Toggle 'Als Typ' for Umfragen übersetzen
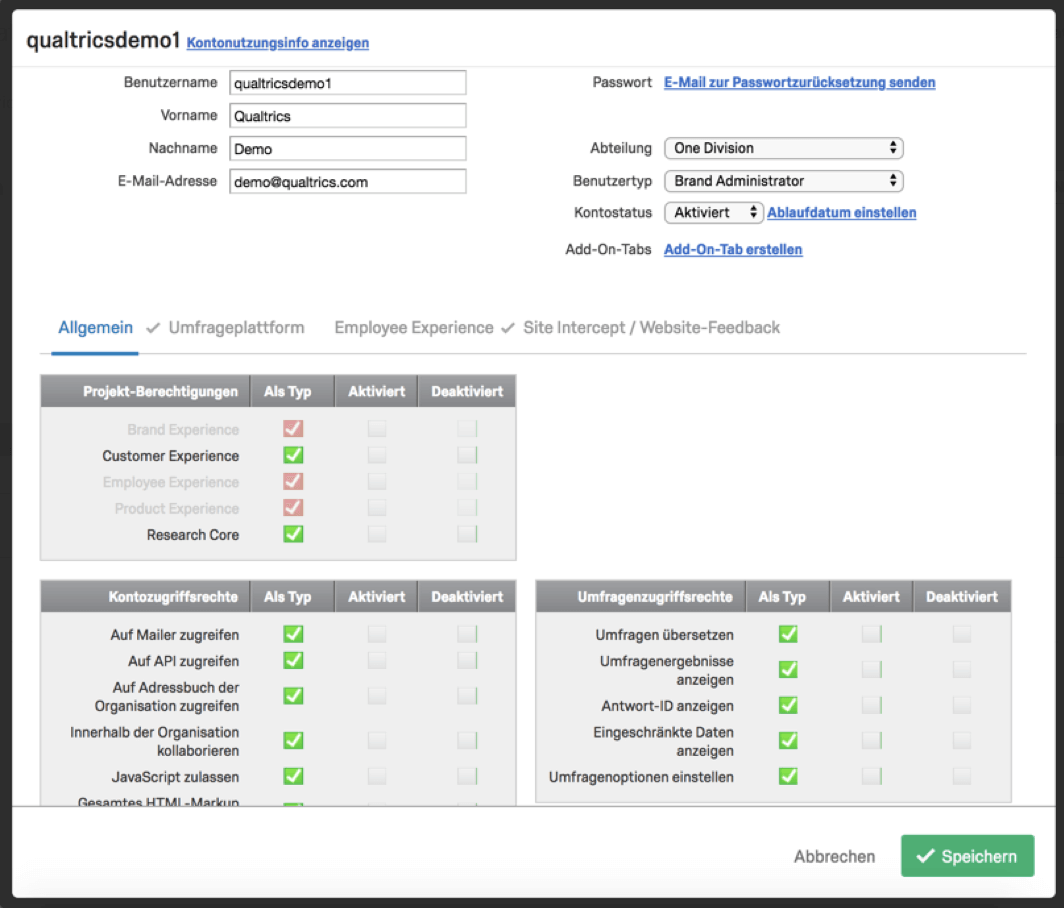This screenshot has width=1064, height=908. (x=788, y=635)
